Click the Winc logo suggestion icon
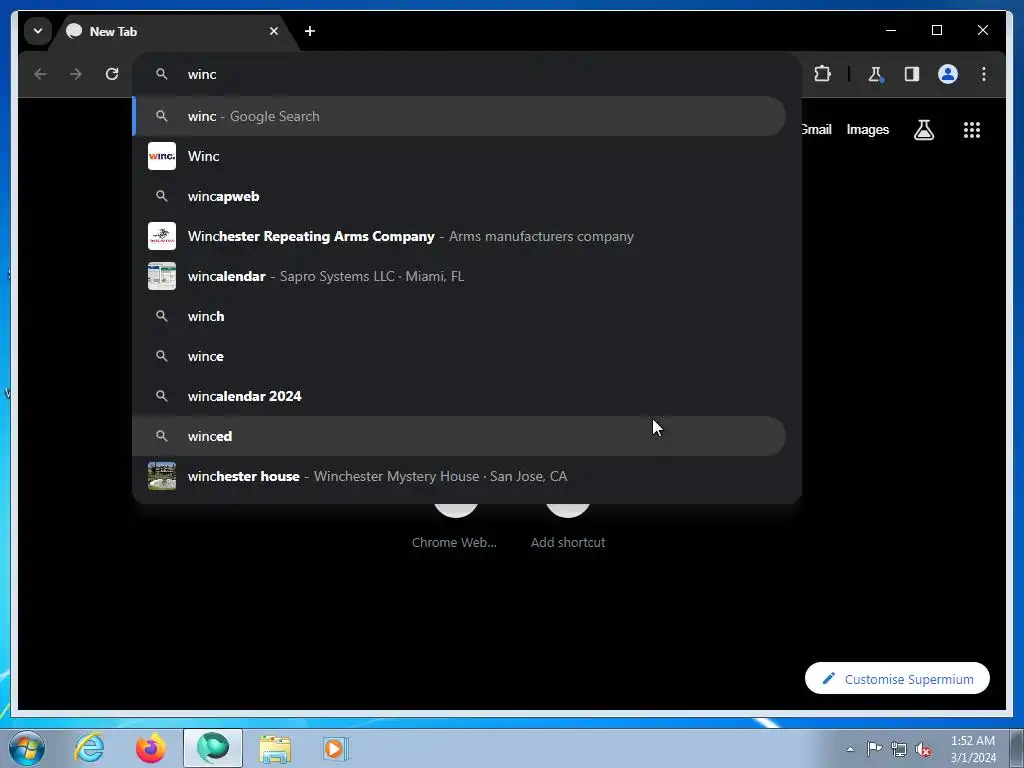Screen dimensions: 1024x768 point(162,156)
